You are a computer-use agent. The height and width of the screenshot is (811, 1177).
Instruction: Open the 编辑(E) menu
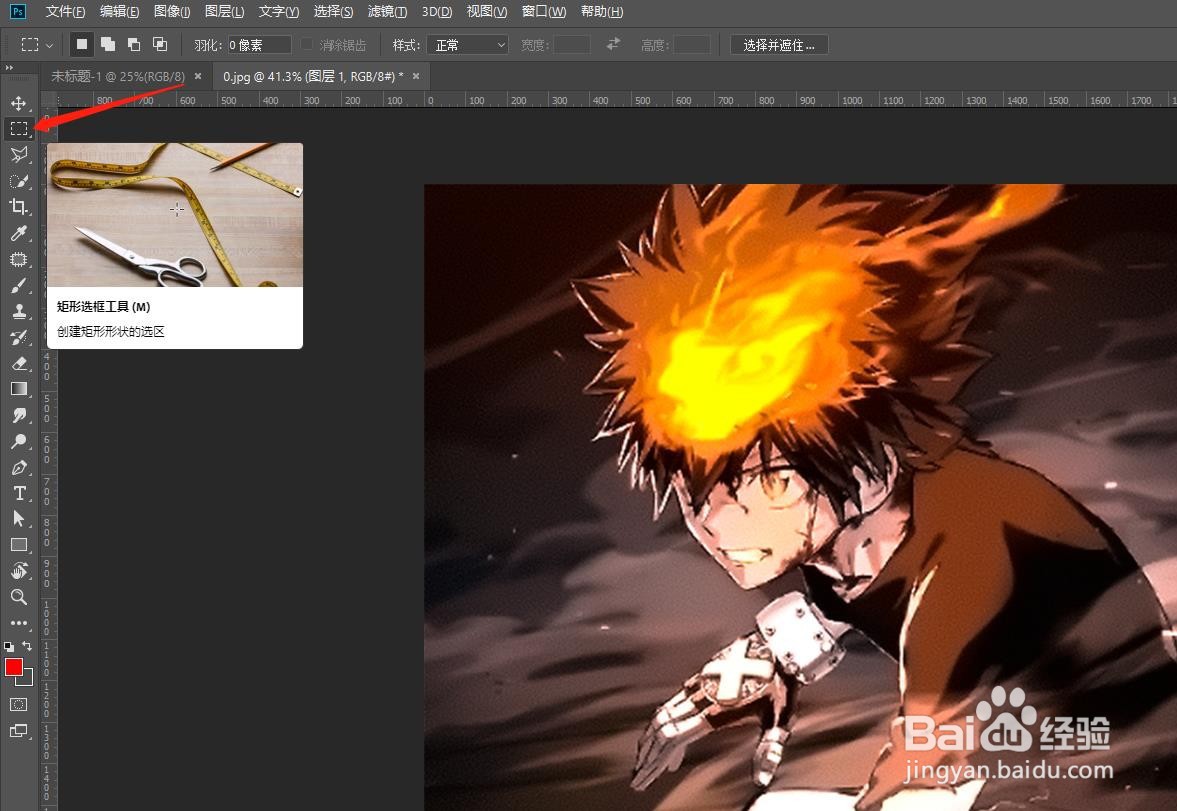point(119,11)
